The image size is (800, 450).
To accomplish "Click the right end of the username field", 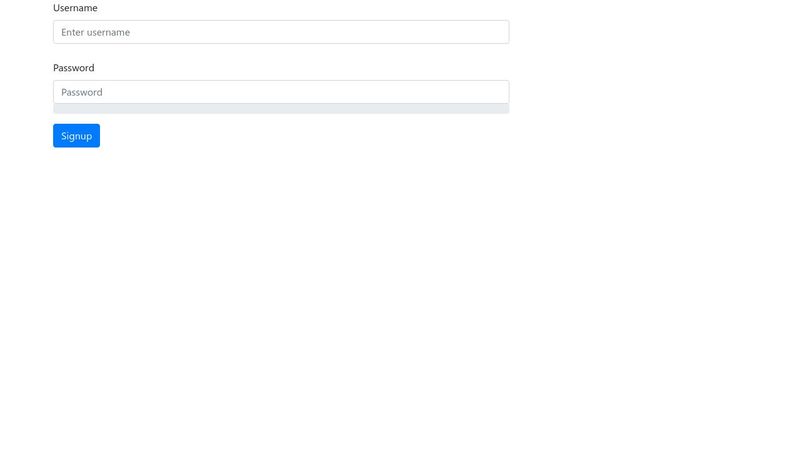I will point(500,32).
